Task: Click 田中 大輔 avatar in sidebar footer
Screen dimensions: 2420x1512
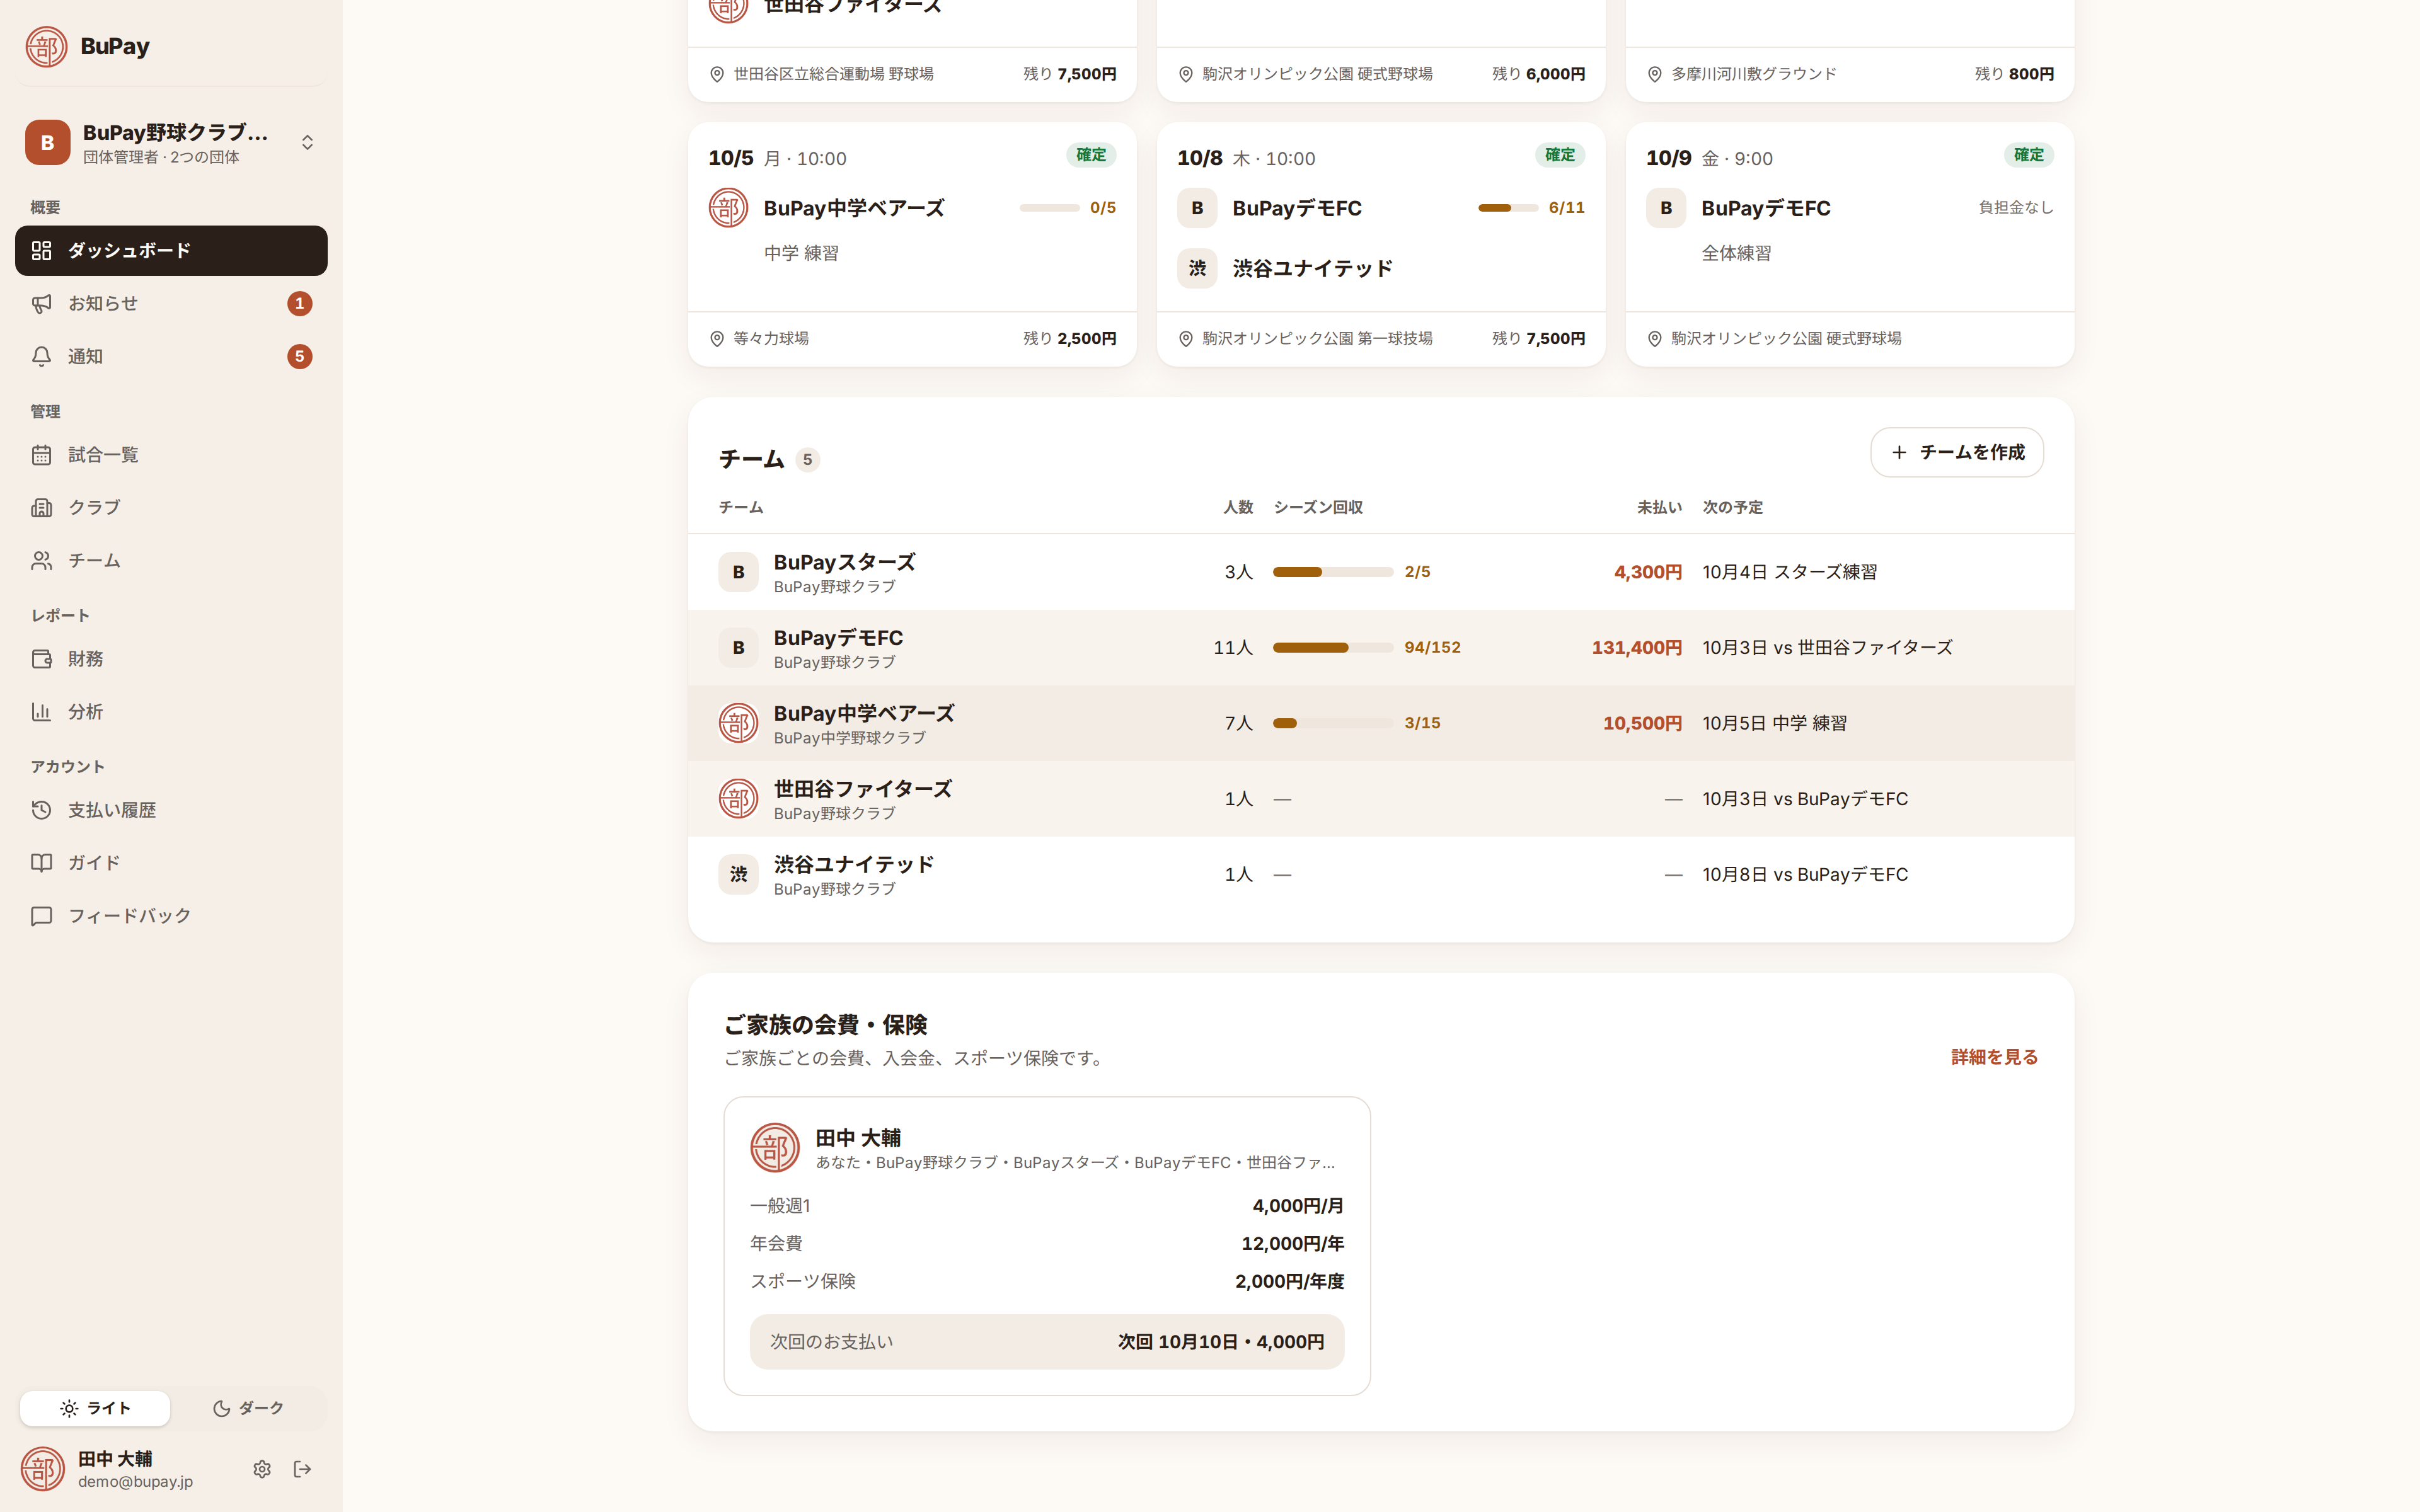Action: 43,1468
